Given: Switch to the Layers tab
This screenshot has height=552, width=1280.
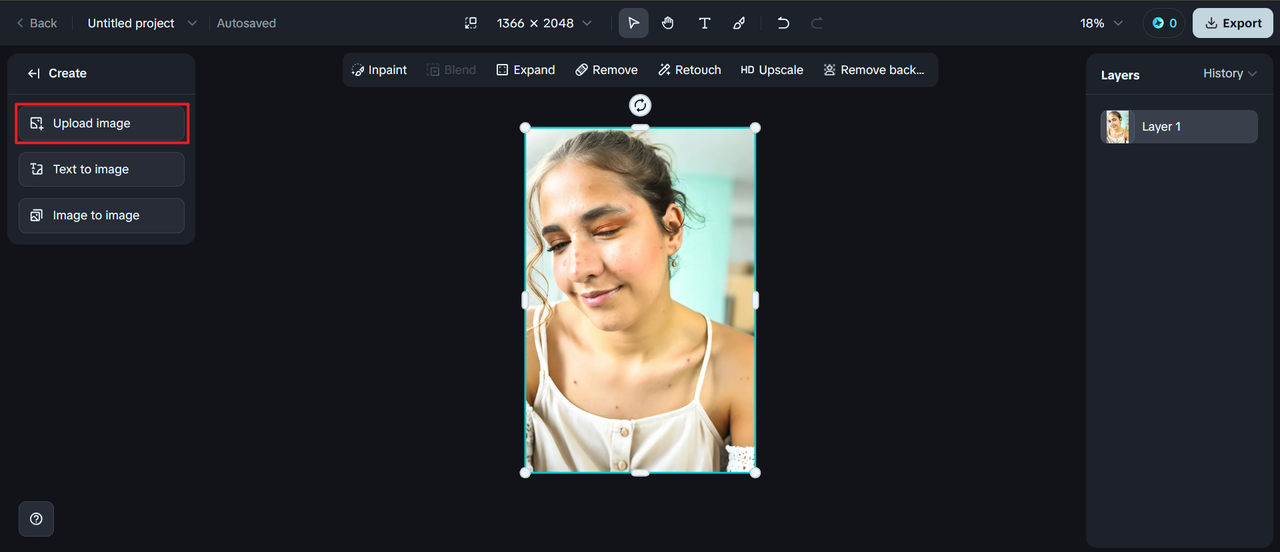Looking at the screenshot, I should [1120, 75].
